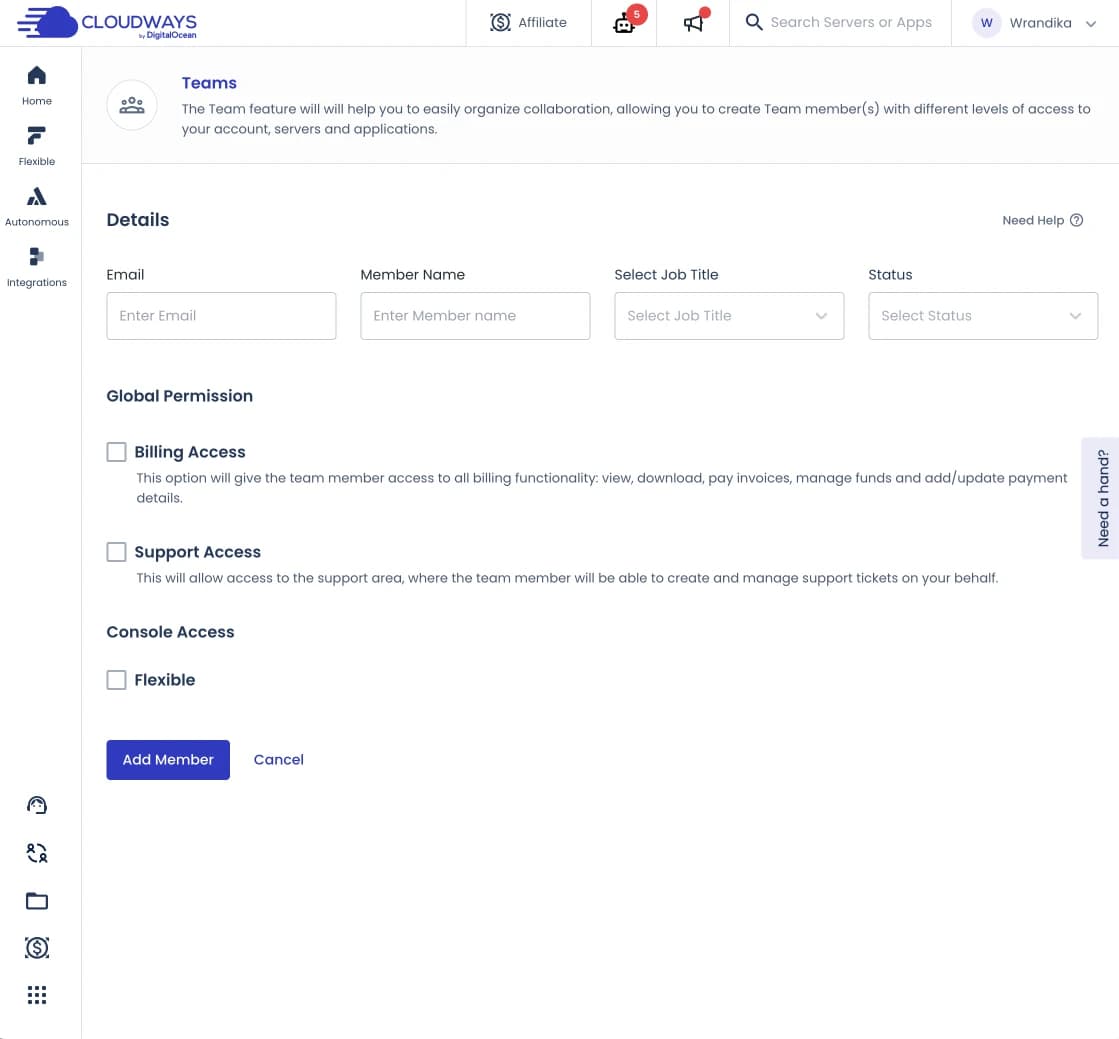This screenshot has height=1039, width=1119.
Task: Enable the Billing Access checkbox
Action: pos(117,452)
